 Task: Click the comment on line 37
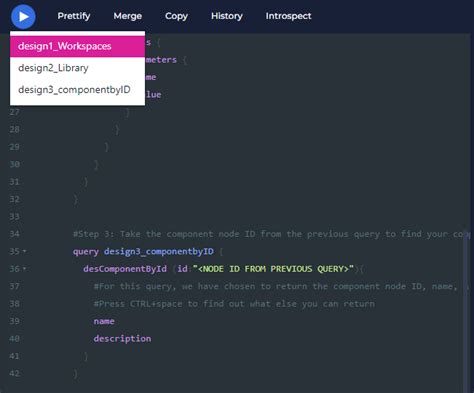pyautogui.click(x=280, y=286)
